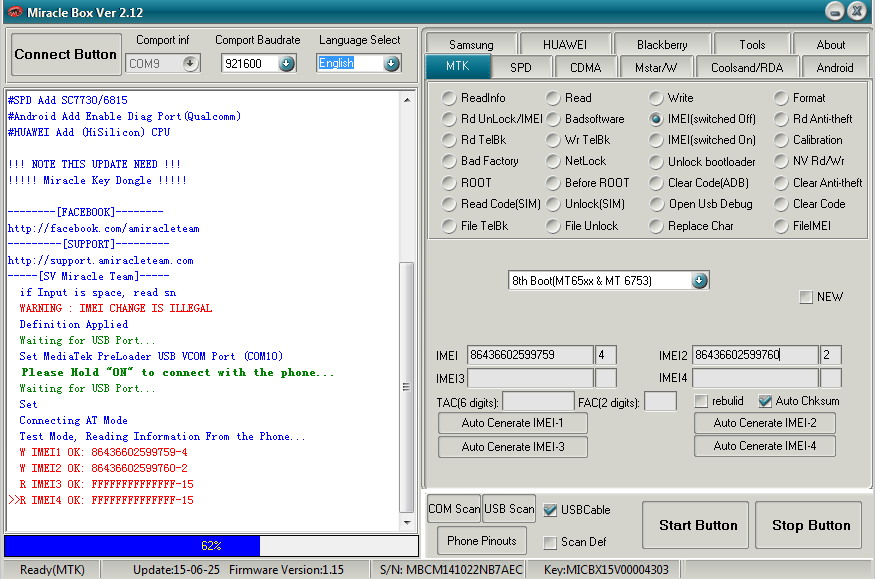Open the support.amiracleteam.com link in log
This screenshot has height=579, width=875.
[x=100, y=260]
